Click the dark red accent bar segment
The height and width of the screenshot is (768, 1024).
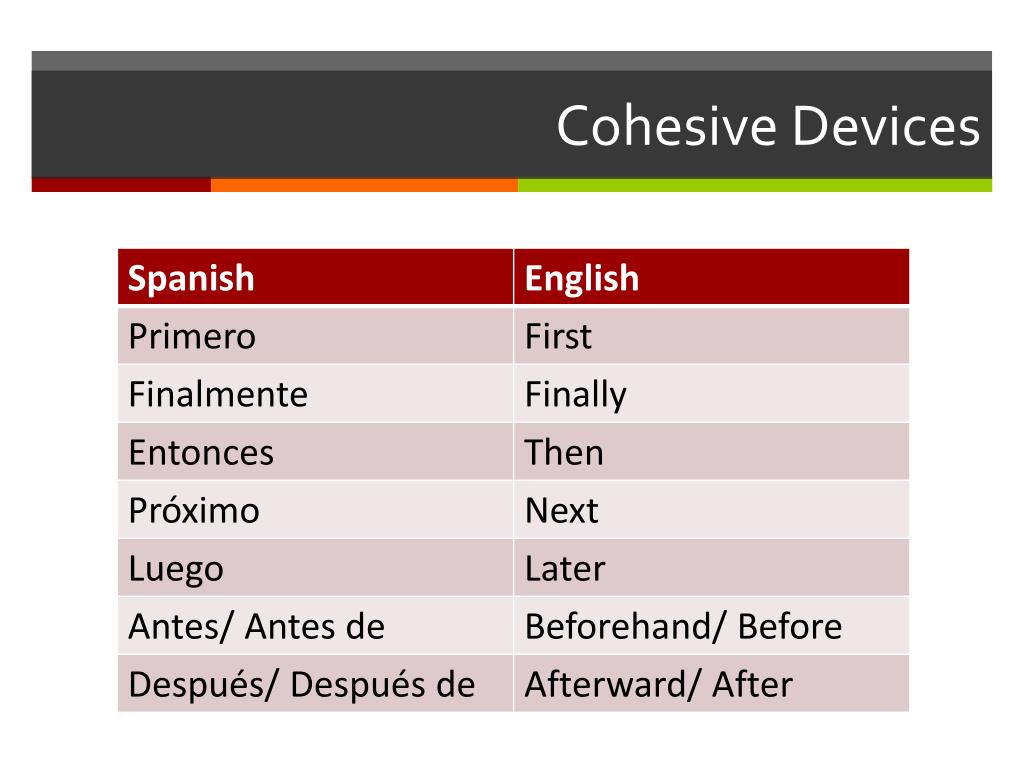tap(121, 185)
